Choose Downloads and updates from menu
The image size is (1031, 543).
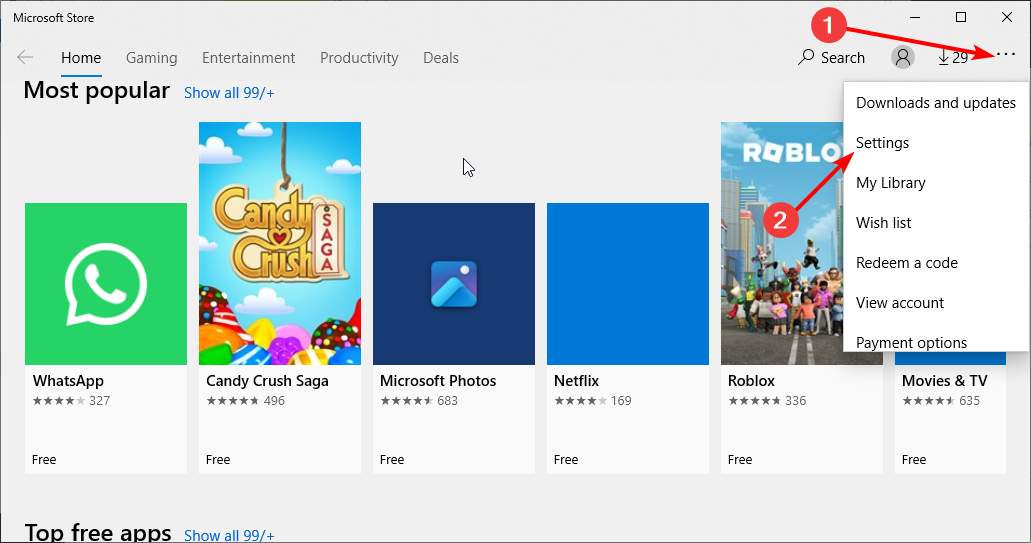[x=936, y=103]
